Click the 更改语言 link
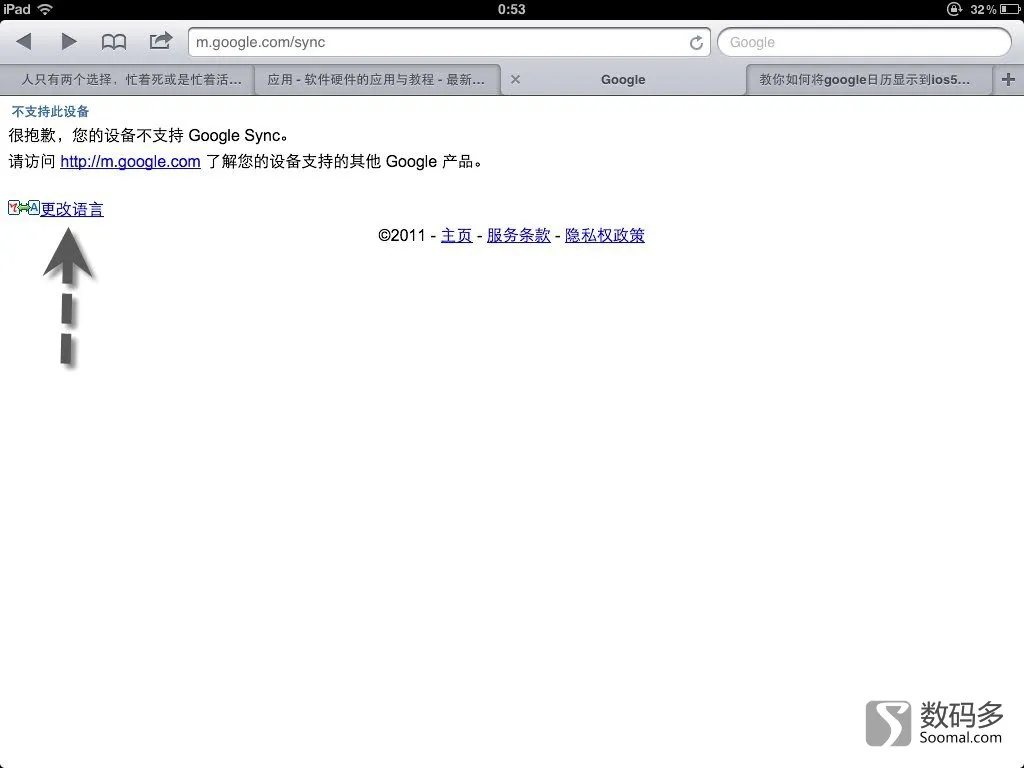The height and width of the screenshot is (768, 1024). pos(72,209)
